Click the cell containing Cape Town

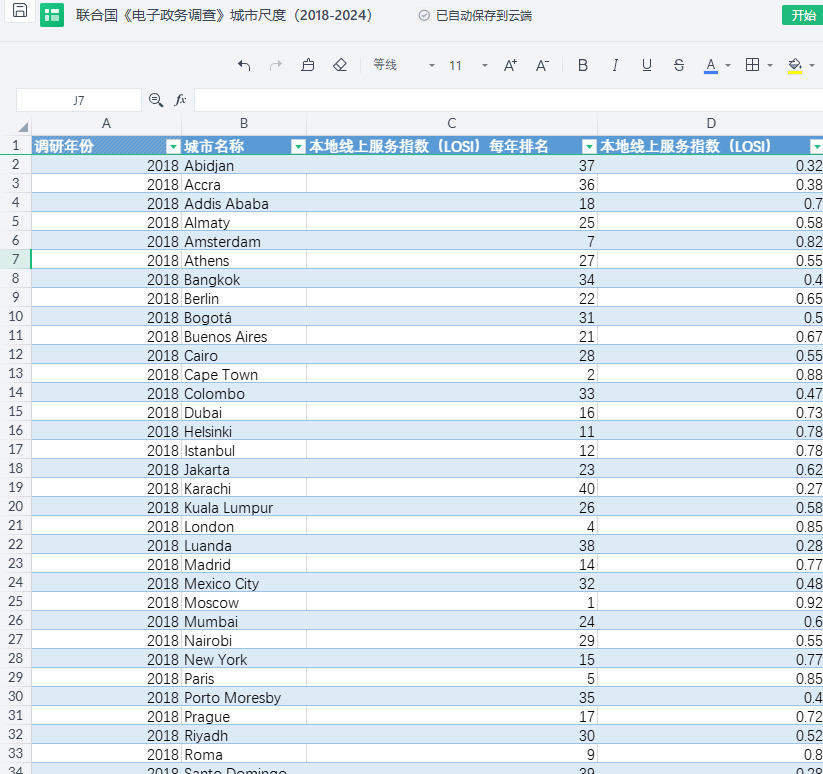[x=244, y=375]
